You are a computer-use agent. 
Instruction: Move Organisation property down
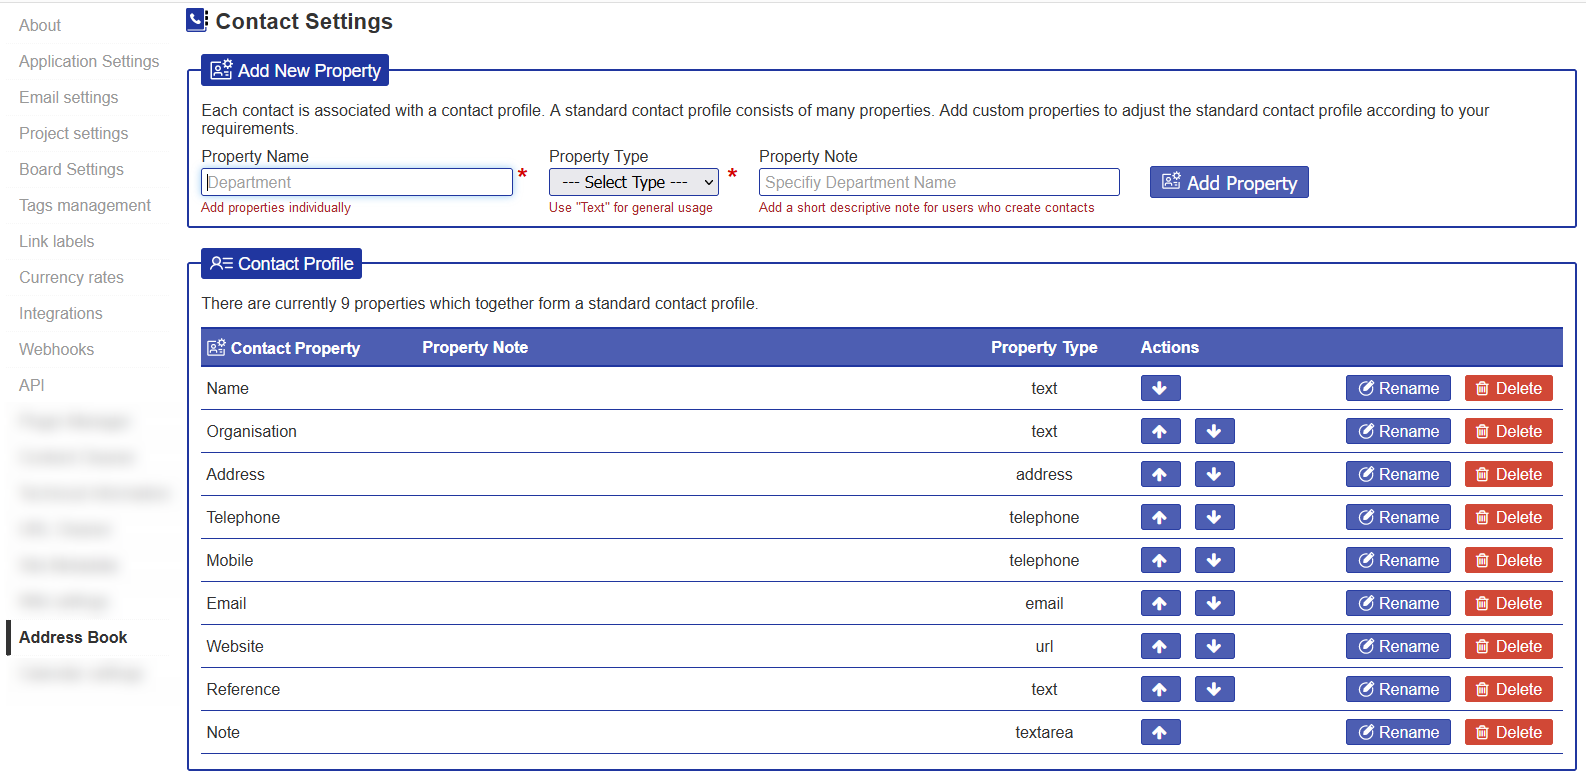(1214, 431)
